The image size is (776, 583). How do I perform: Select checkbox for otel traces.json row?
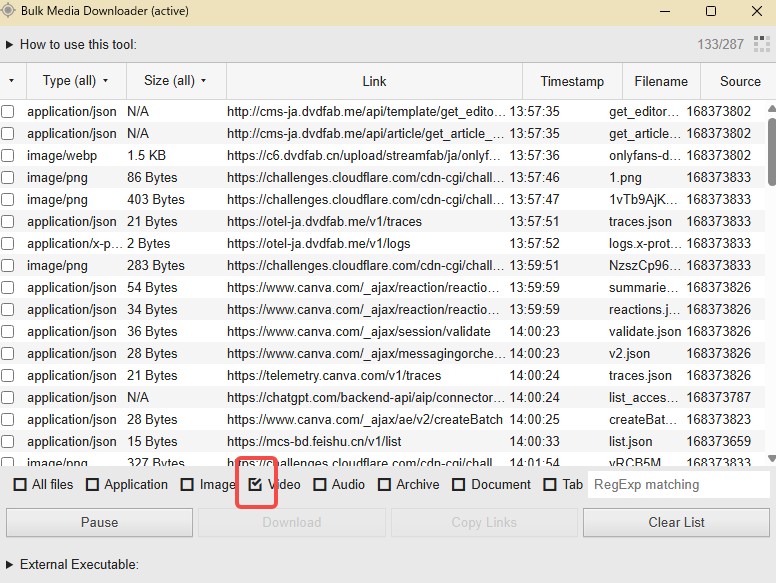[x=7, y=222]
